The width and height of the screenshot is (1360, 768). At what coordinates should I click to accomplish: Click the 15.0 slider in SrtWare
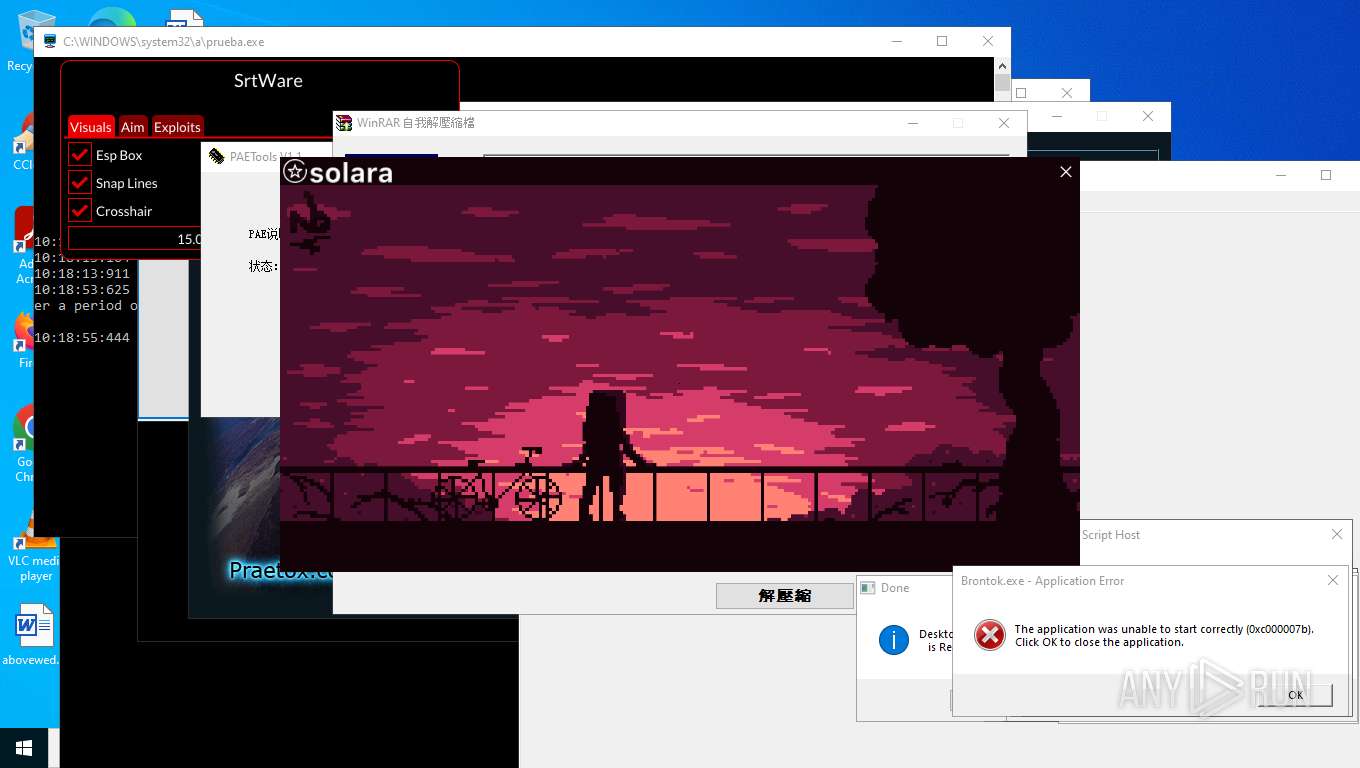pos(134,239)
